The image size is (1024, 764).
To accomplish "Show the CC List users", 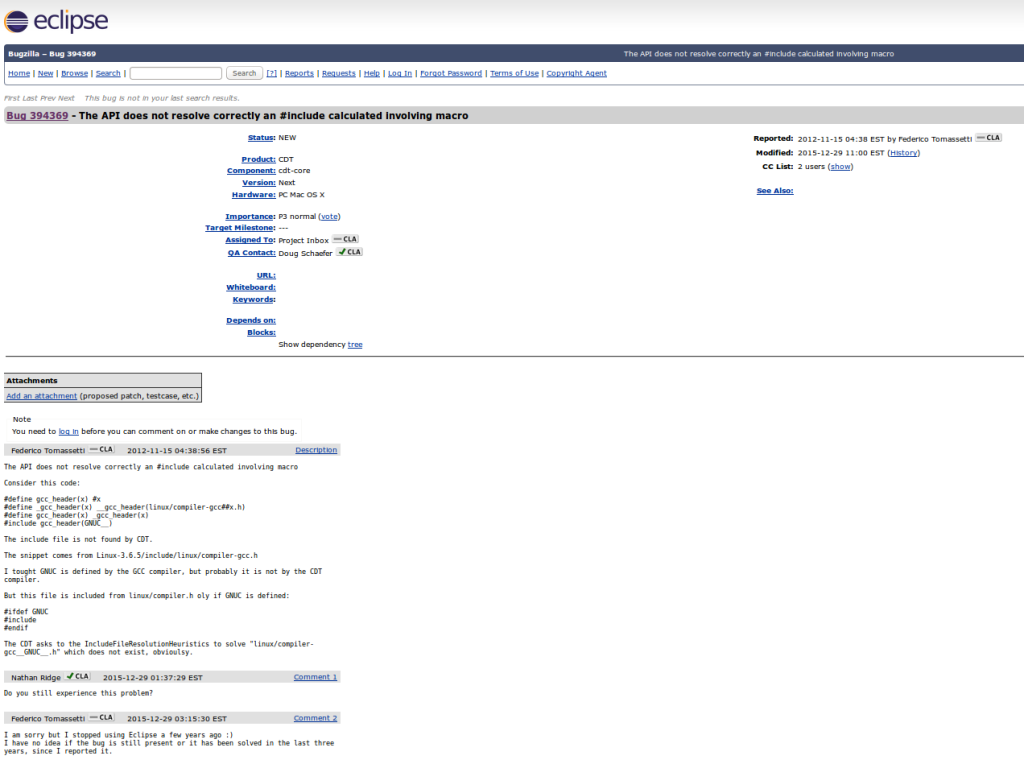I will click(x=840, y=167).
